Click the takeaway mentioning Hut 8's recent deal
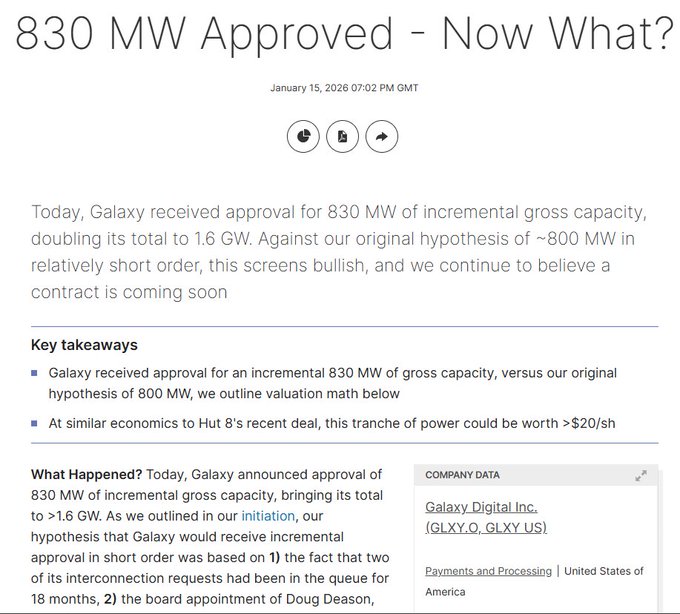680x614 pixels. pos(332,423)
